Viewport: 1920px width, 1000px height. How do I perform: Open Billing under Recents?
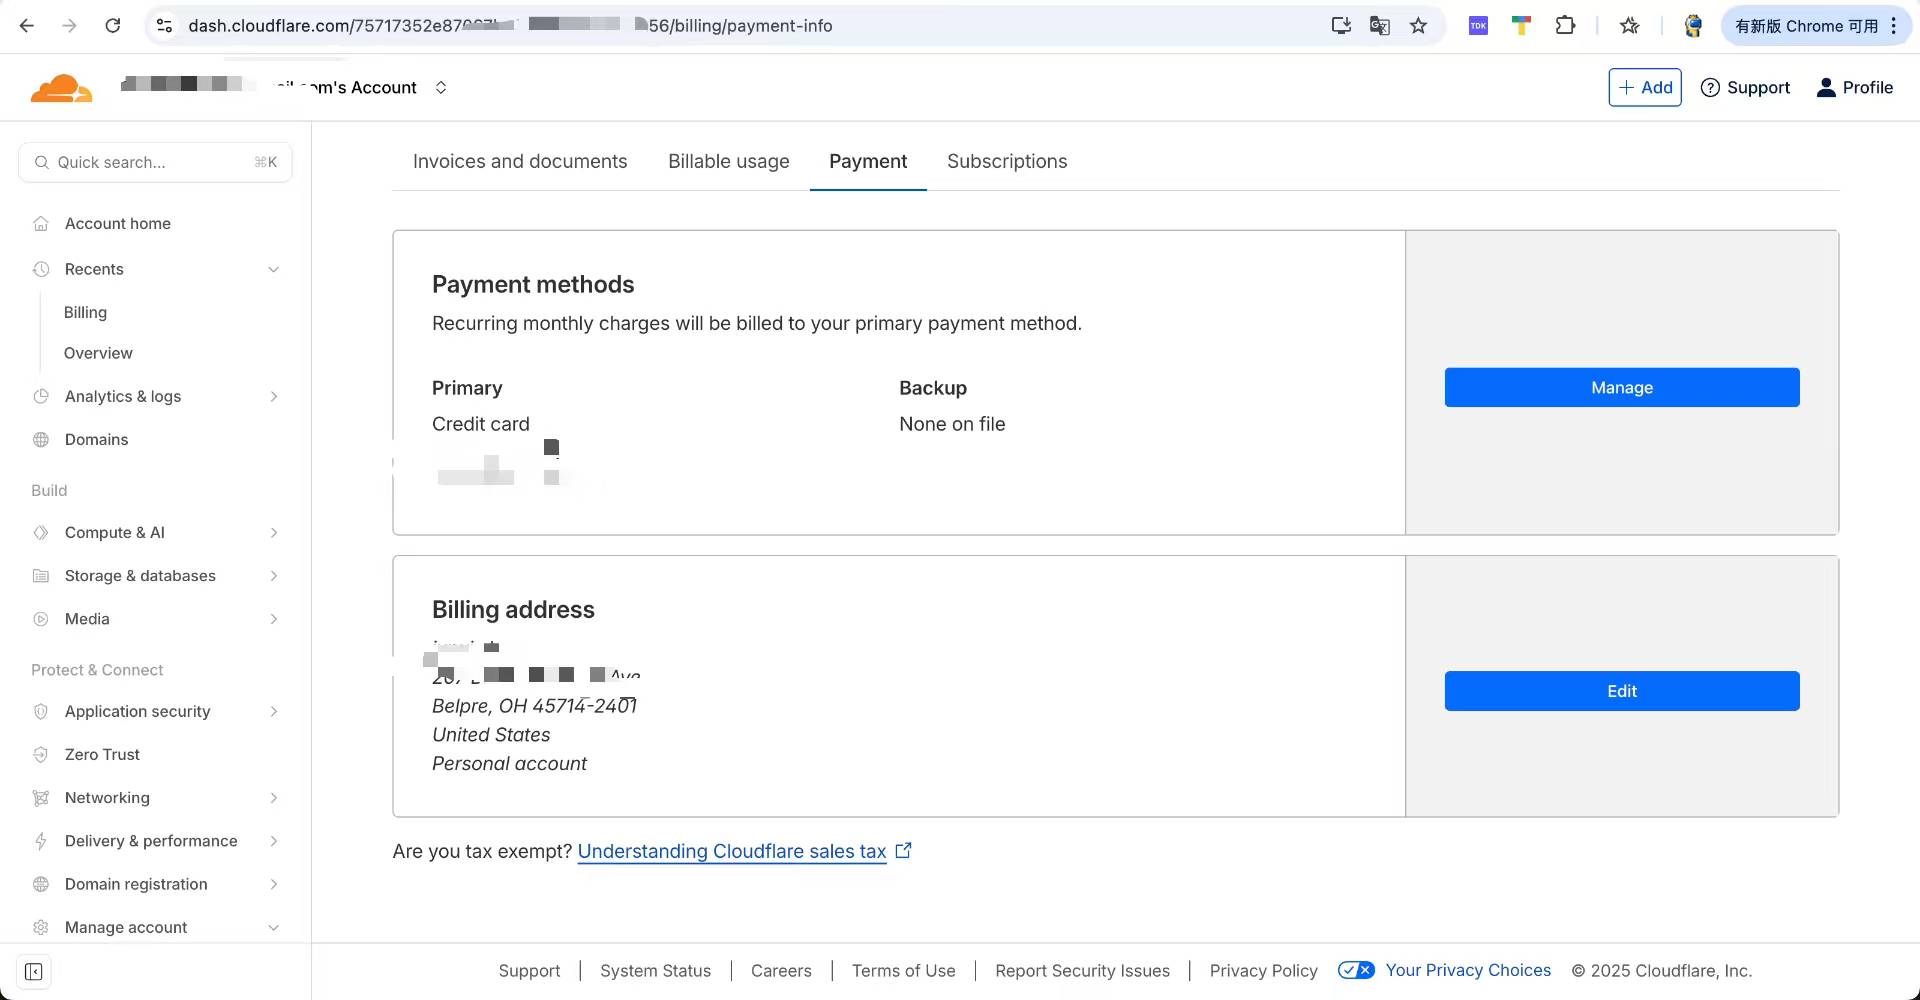tap(85, 313)
